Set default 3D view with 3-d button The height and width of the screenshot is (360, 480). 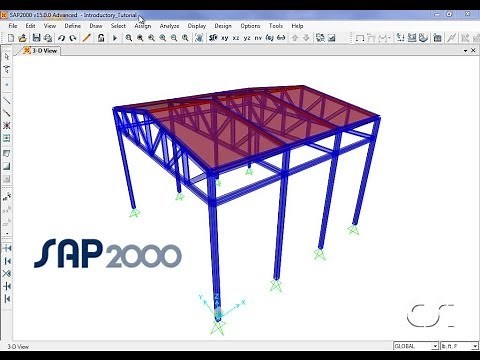coord(213,38)
